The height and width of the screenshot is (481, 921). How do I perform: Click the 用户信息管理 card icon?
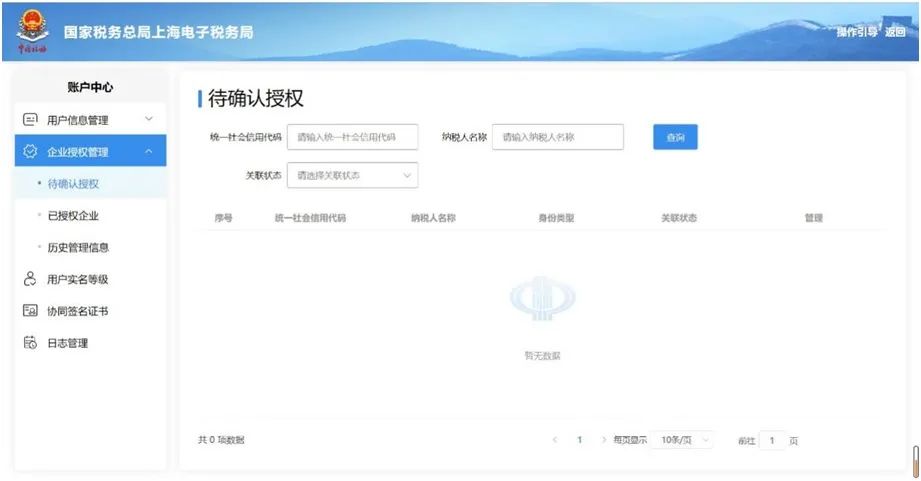(x=30, y=120)
